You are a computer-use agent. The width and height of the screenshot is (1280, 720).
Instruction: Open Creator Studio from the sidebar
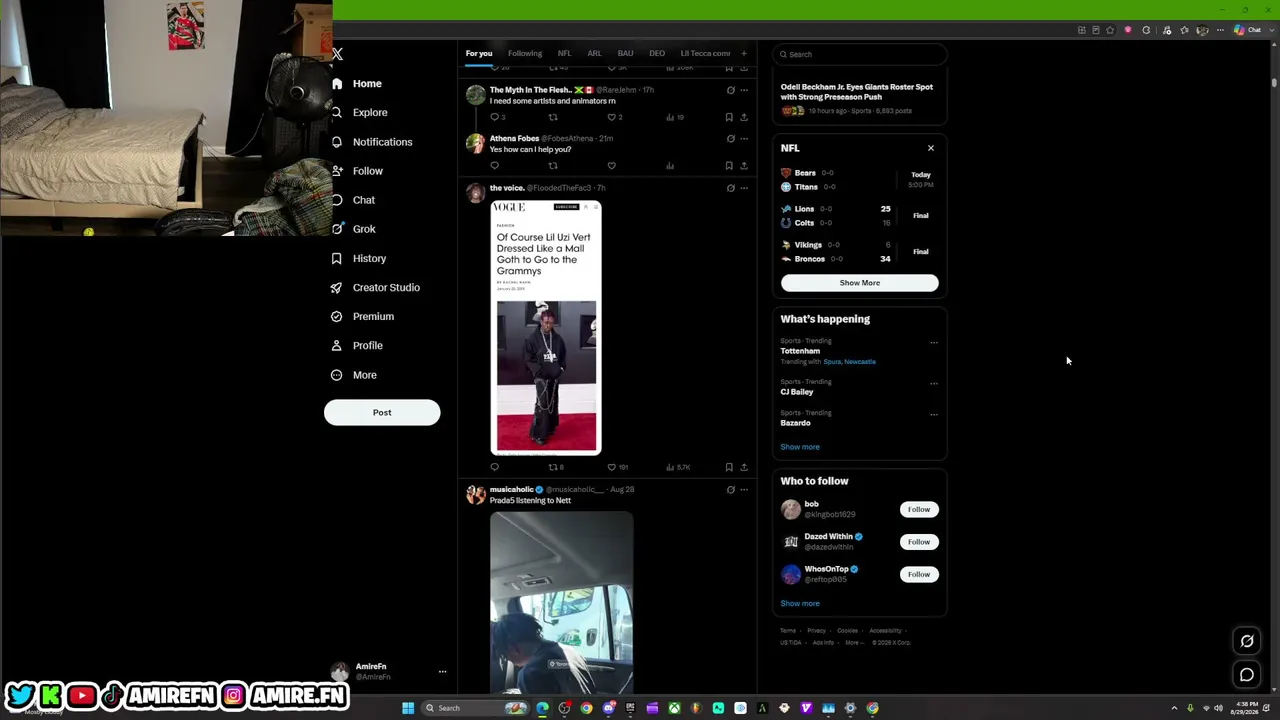point(376,287)
